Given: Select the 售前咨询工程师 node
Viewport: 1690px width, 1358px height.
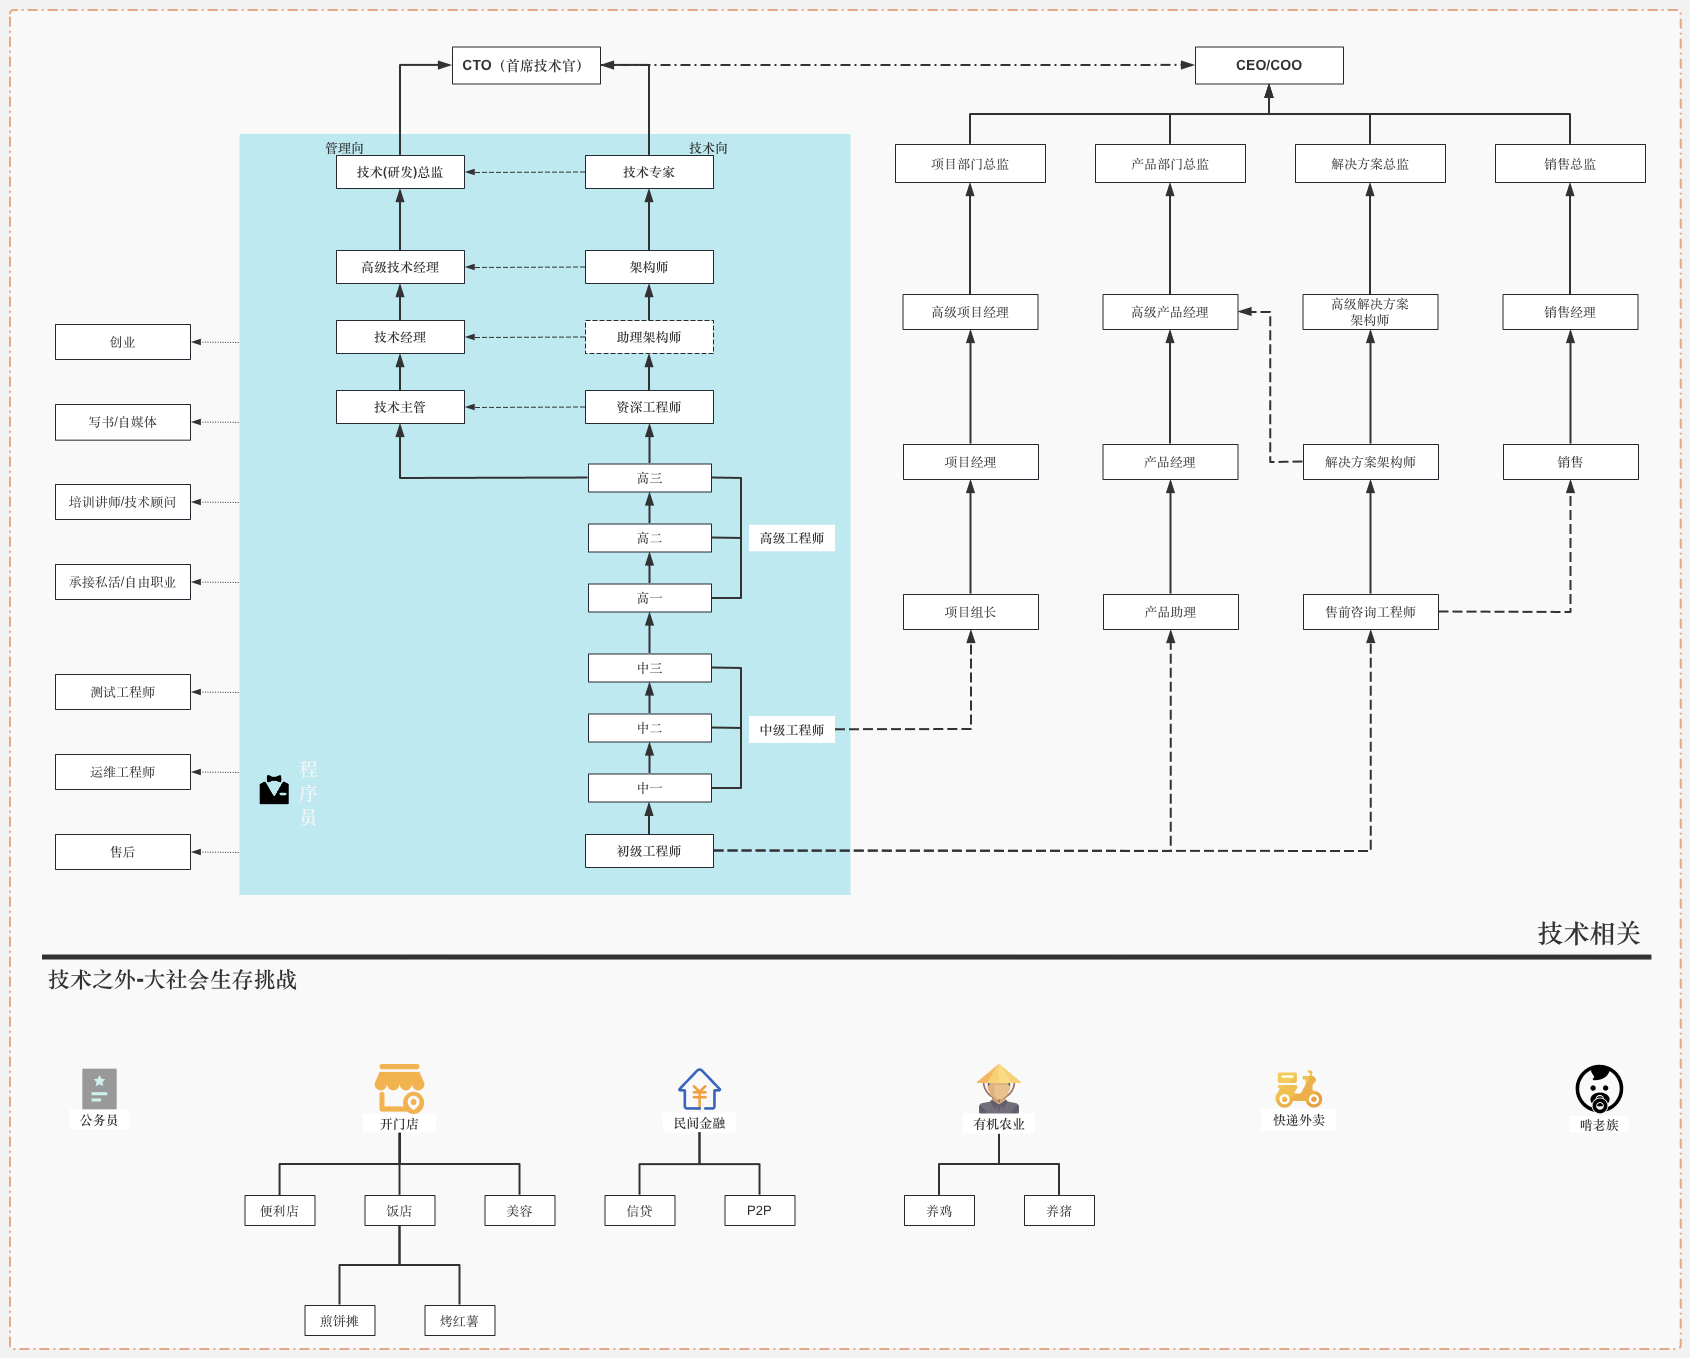Looking at the screenshot, I should (x=1370, y=612).
